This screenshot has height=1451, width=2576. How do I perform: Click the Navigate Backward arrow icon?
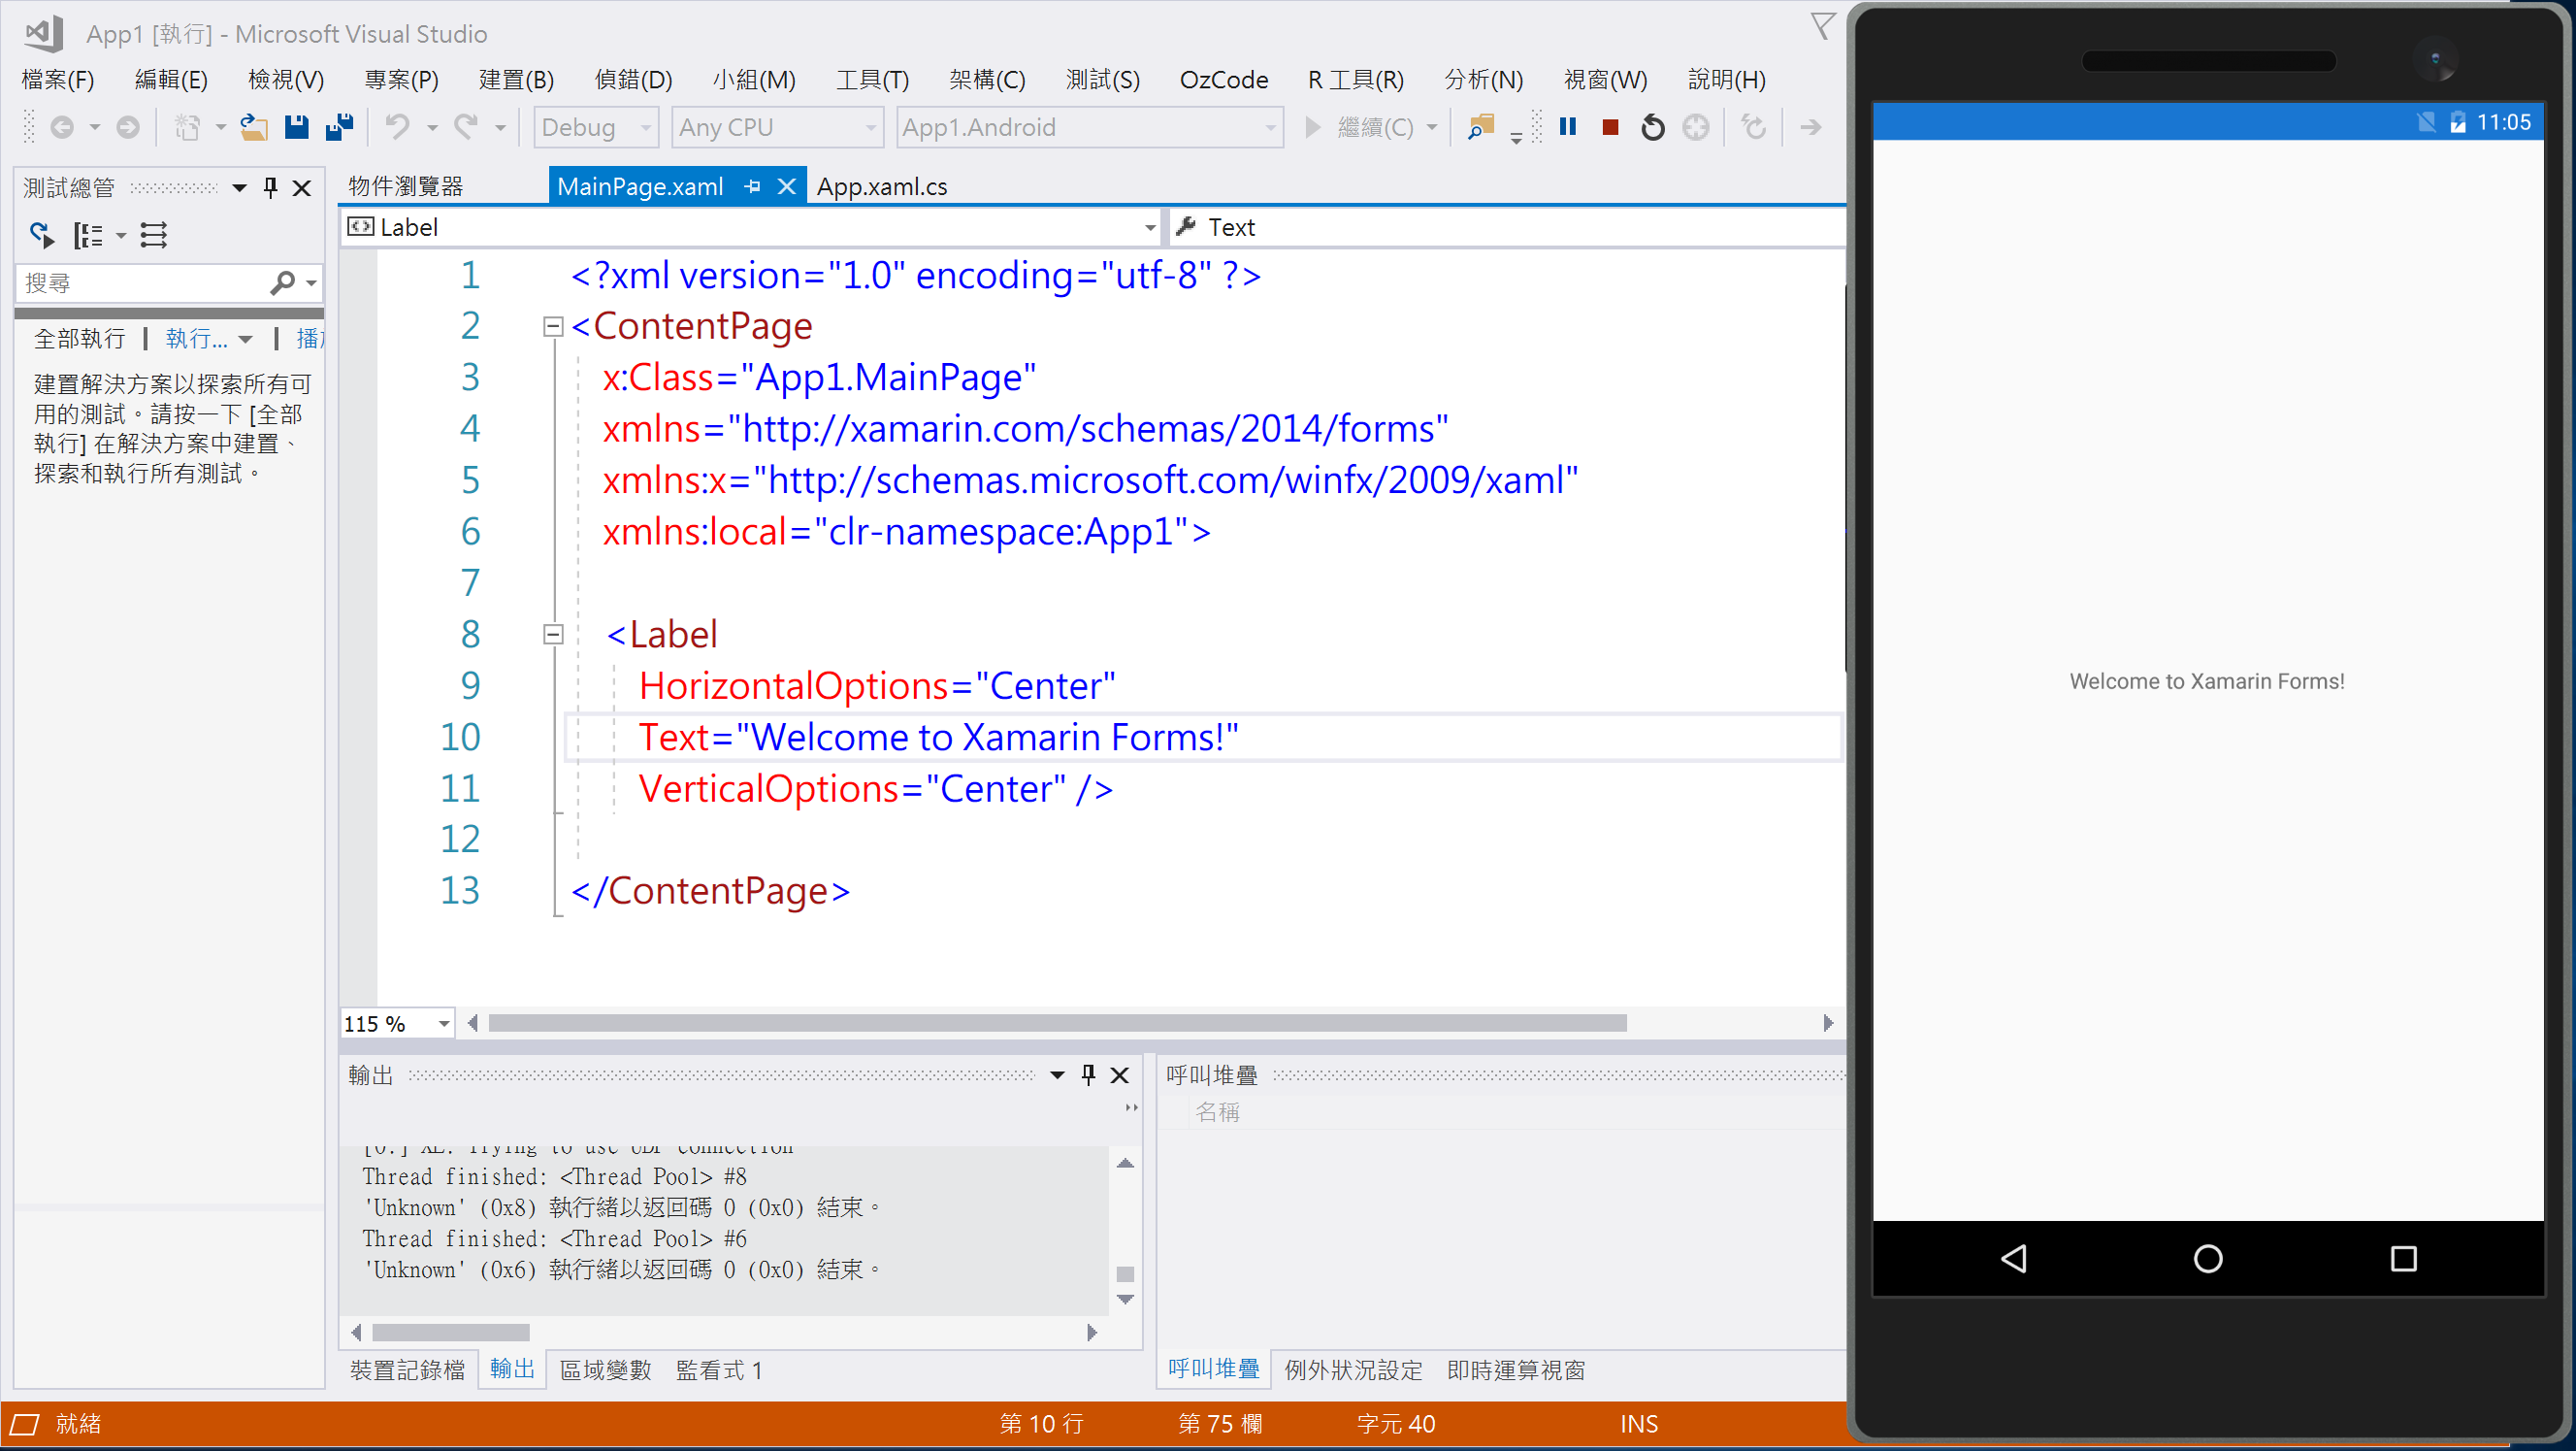pyautogui.click(x=62, y=127)
